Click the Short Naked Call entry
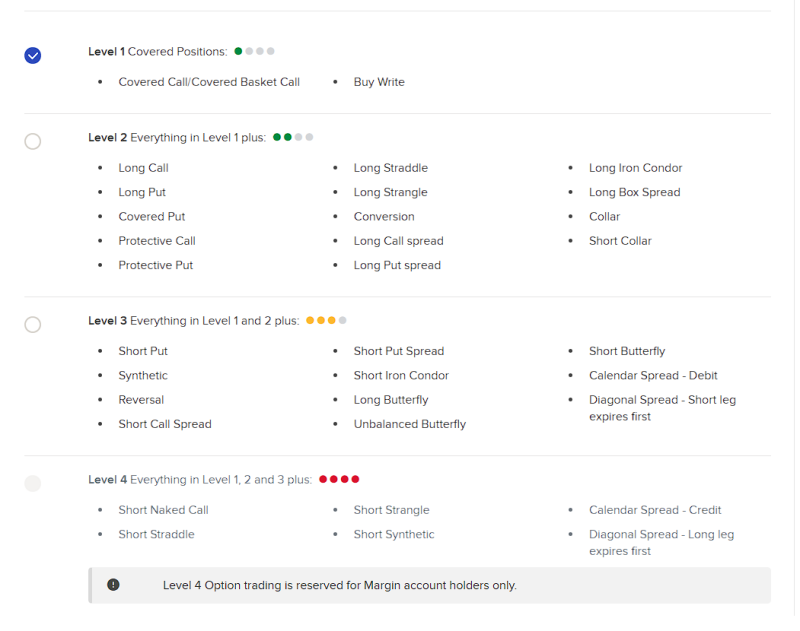Image resolution: width=800 pixels, height=631 pixels. pos(163,510)
